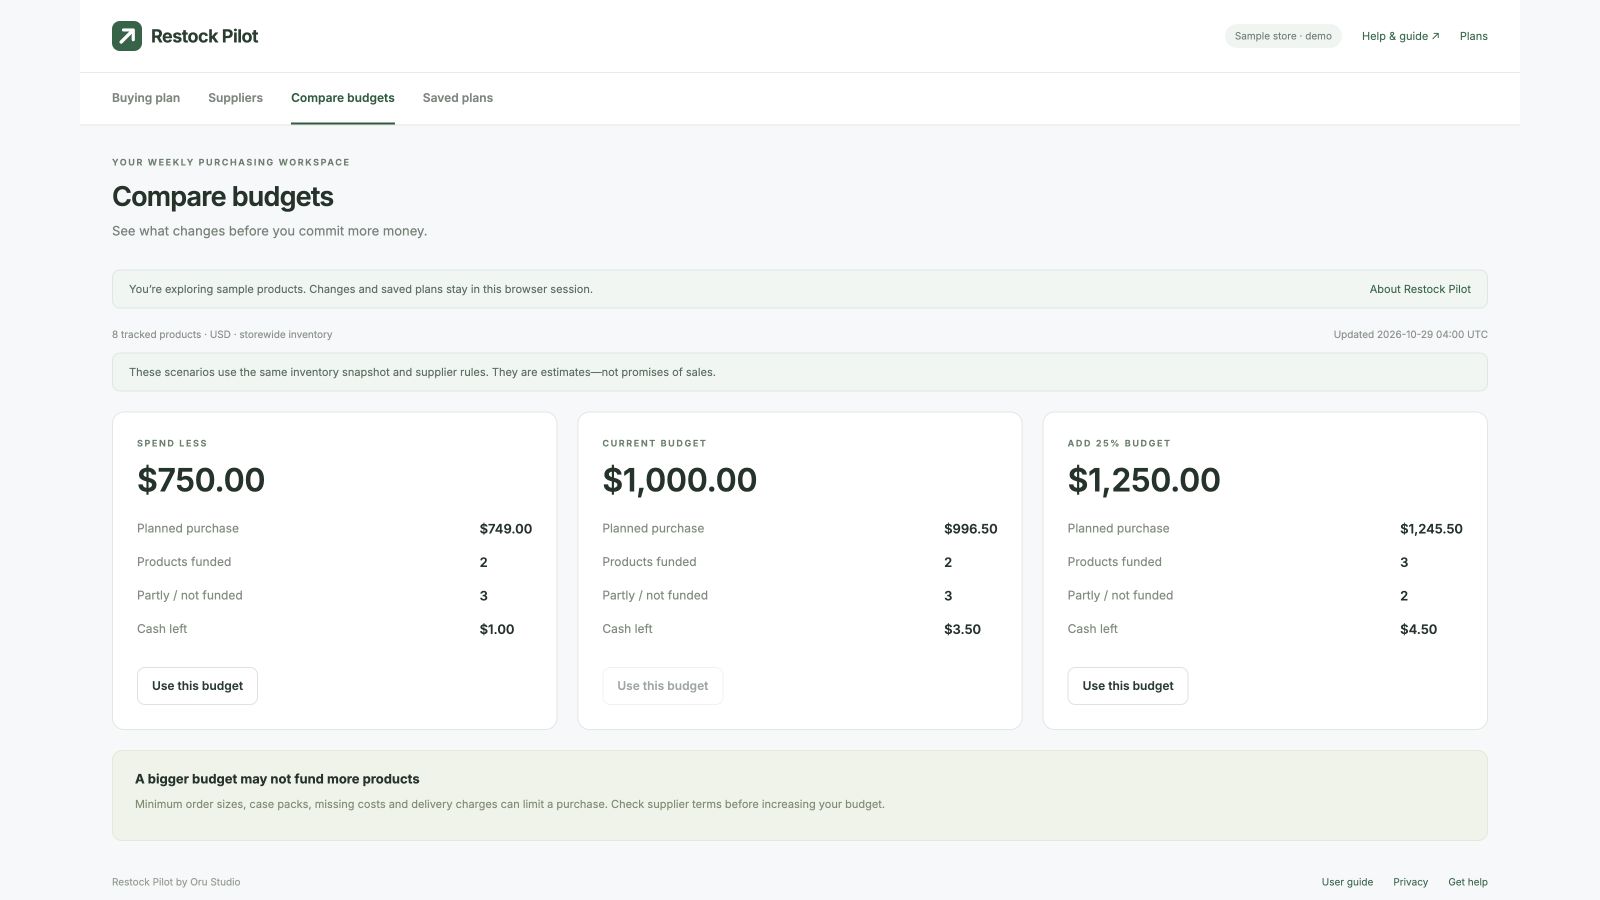Use the $1,250.00 Add 25% budget
1600x900 pixels.
(1128, 686)
